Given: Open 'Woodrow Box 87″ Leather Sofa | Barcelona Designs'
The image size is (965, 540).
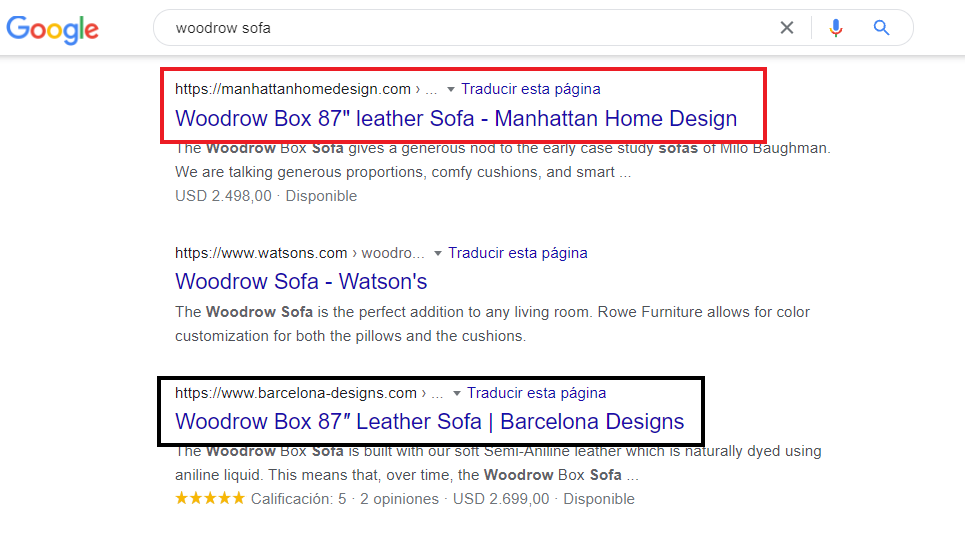Looking at the screenshot, I should (430, 421).
